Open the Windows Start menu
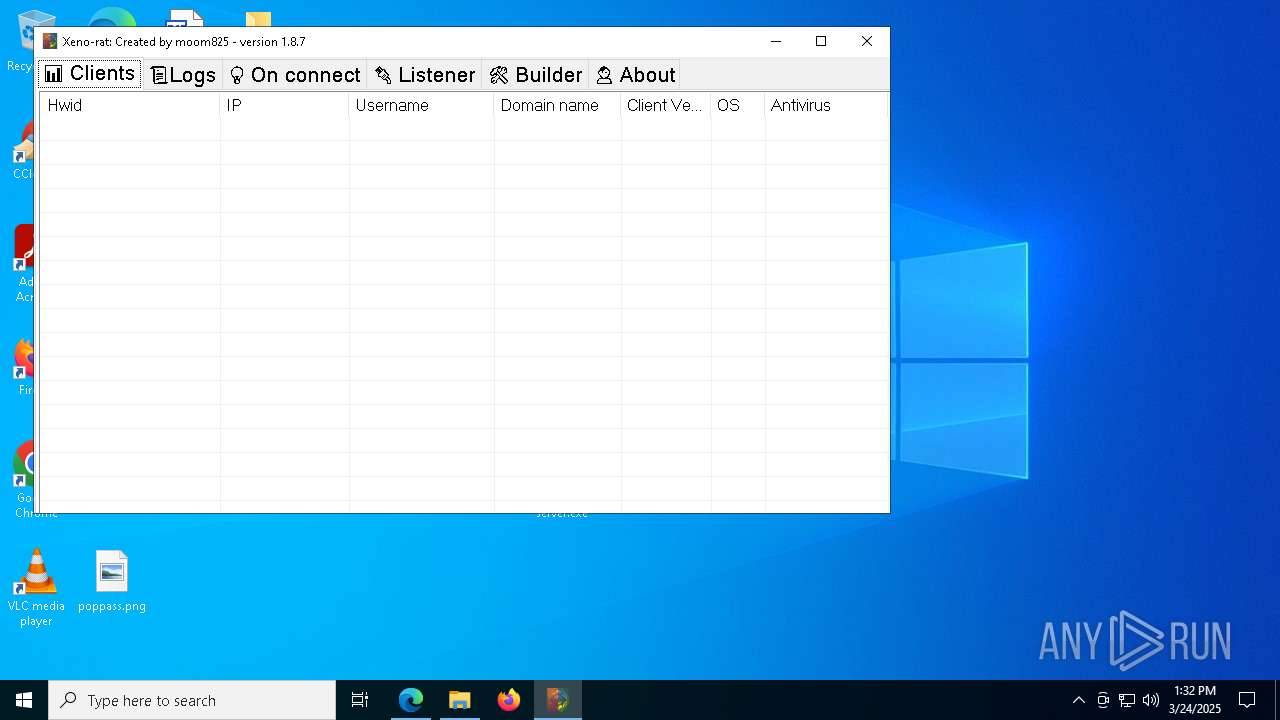The height and width of the screenshot is (720, 1280). click(24, 700)
